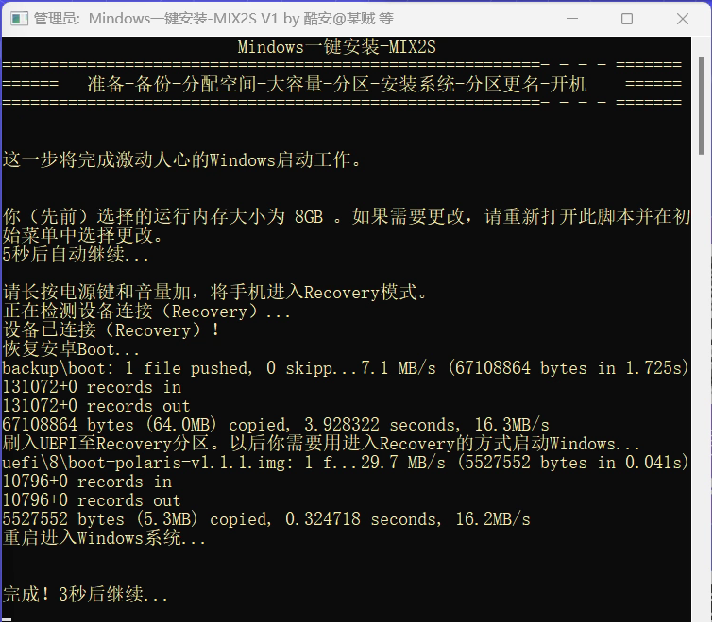This screenshot has width=712, height=622.
Task: Click the '5秒后自动继续...' line
Action: tap(90, 255)
